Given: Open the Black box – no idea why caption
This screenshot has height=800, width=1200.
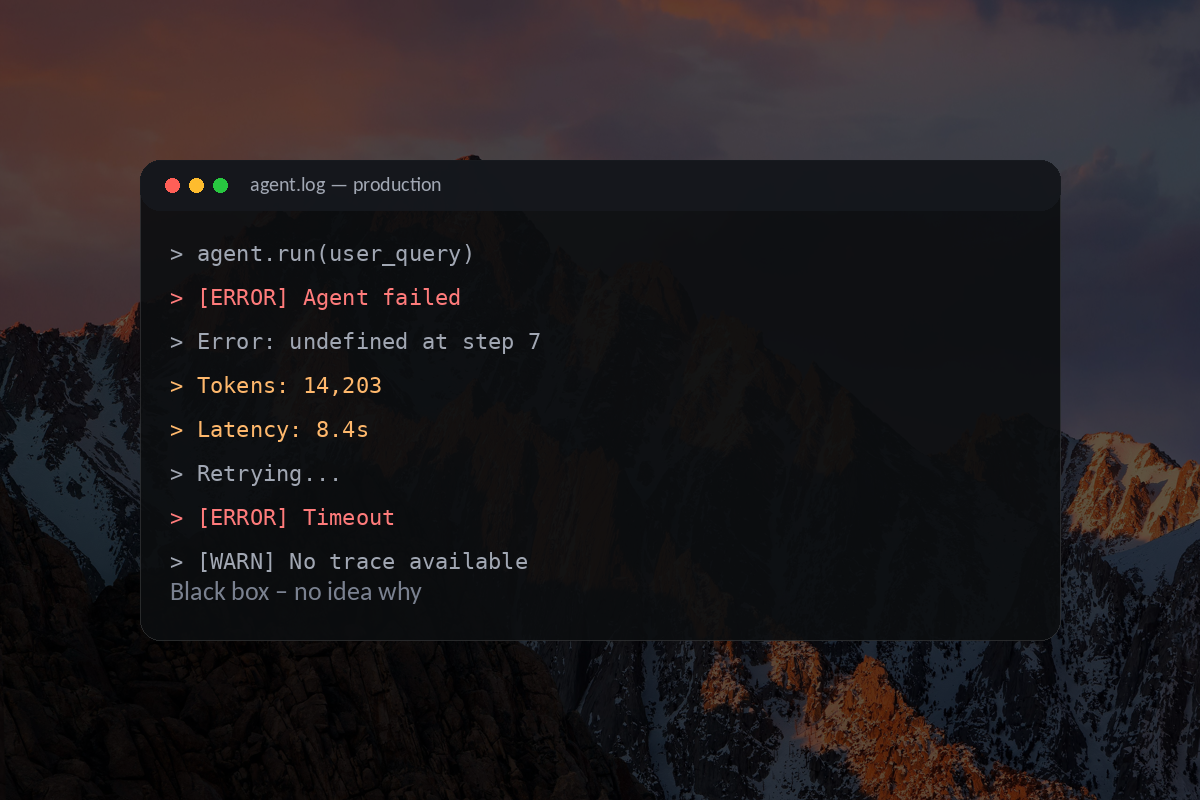Looking at the screenshot, I should (295, 591).
